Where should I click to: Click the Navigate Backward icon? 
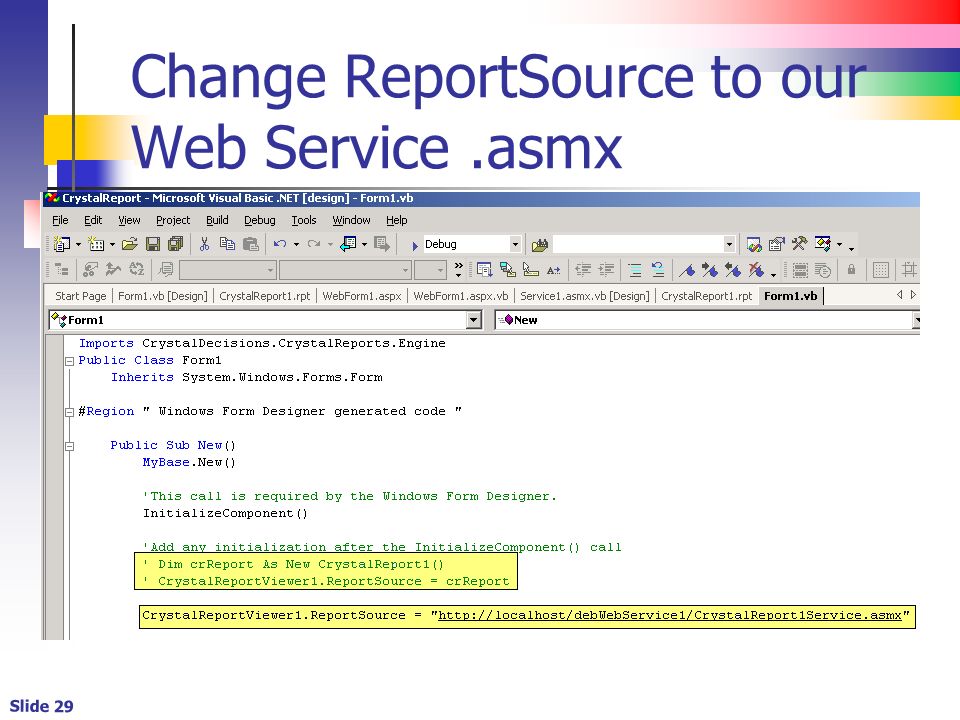click(348, 244)
